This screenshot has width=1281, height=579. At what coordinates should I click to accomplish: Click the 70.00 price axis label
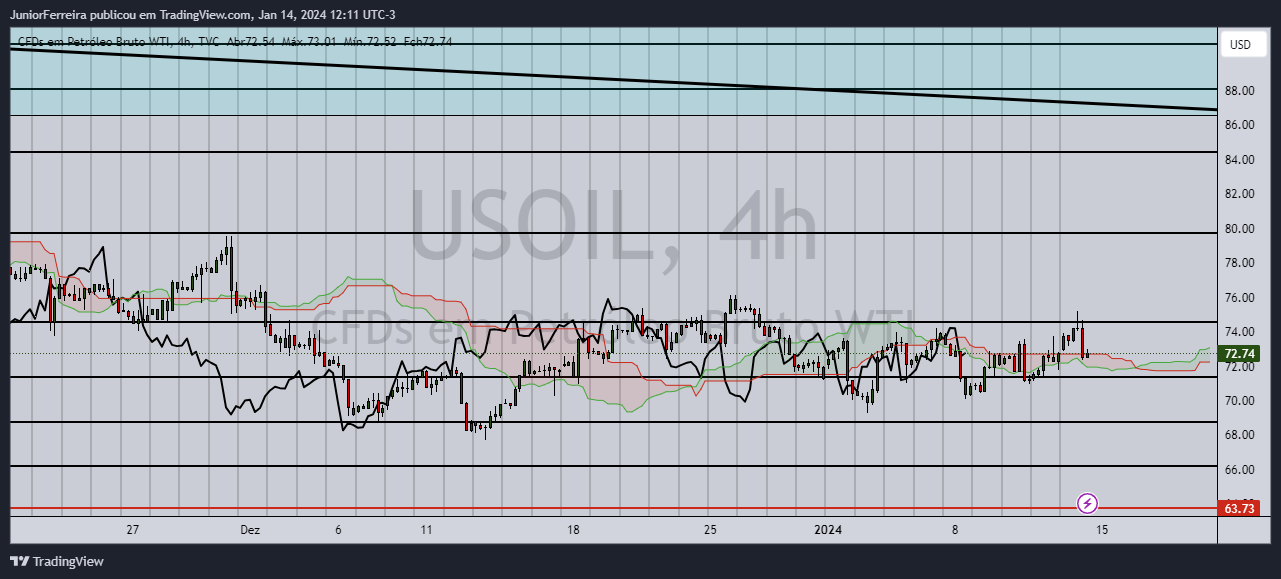point(1240,401)
